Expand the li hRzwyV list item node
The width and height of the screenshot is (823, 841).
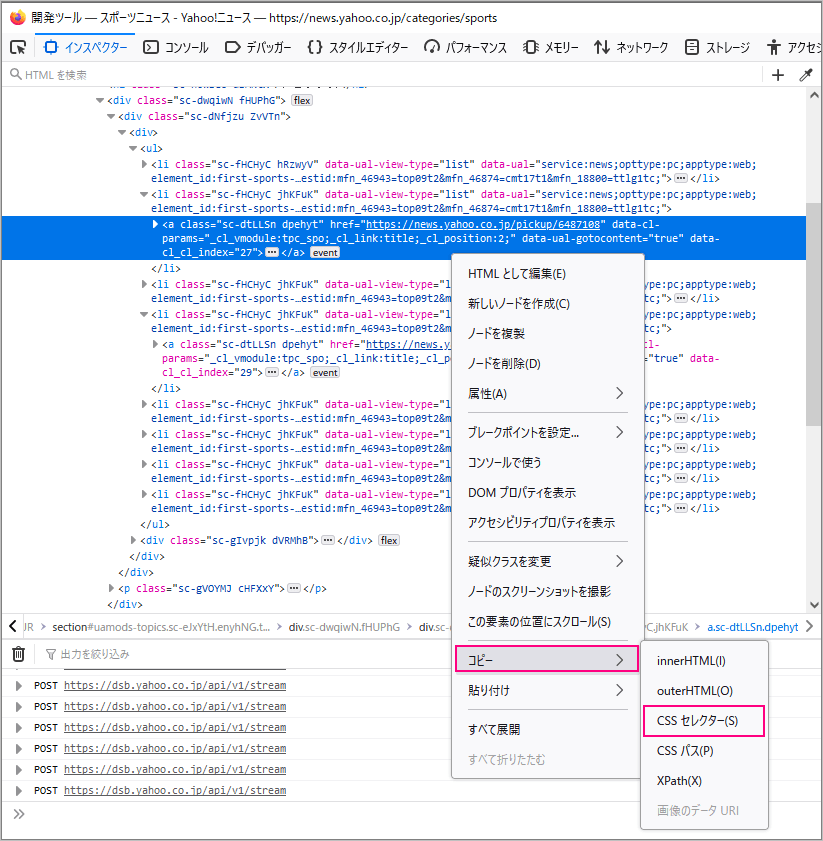click(x=144, y=164)
